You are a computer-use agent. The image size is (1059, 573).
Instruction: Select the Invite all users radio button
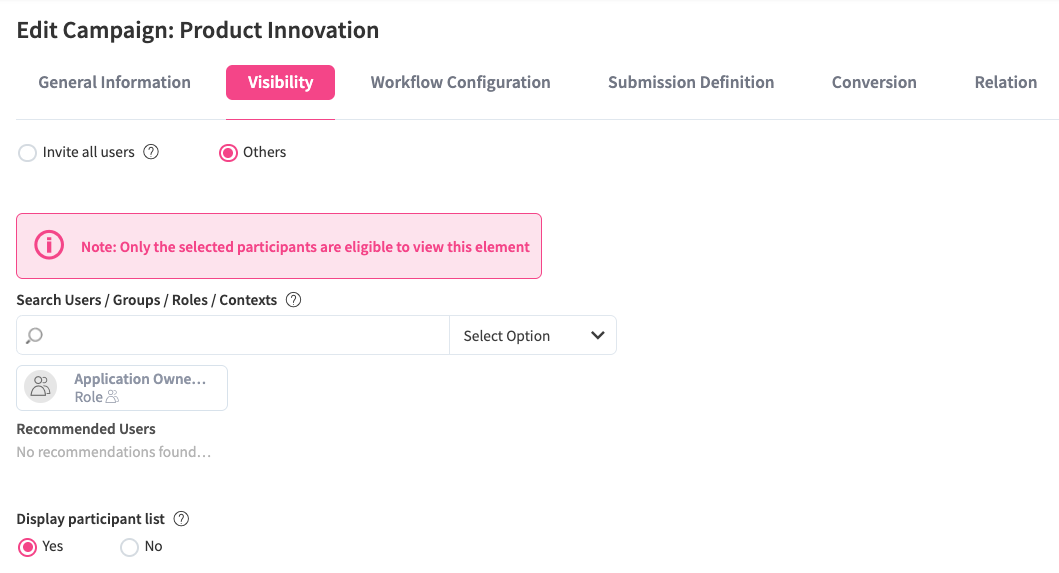[x=28, y=153]
